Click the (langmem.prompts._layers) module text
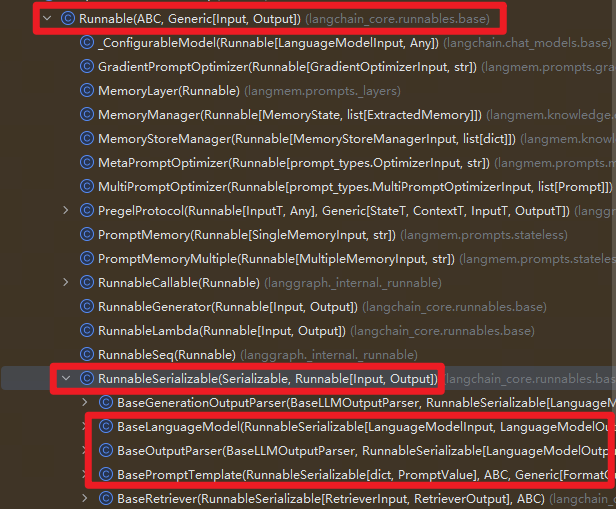The height and width of the screenshot is (509, 616). 323,91
